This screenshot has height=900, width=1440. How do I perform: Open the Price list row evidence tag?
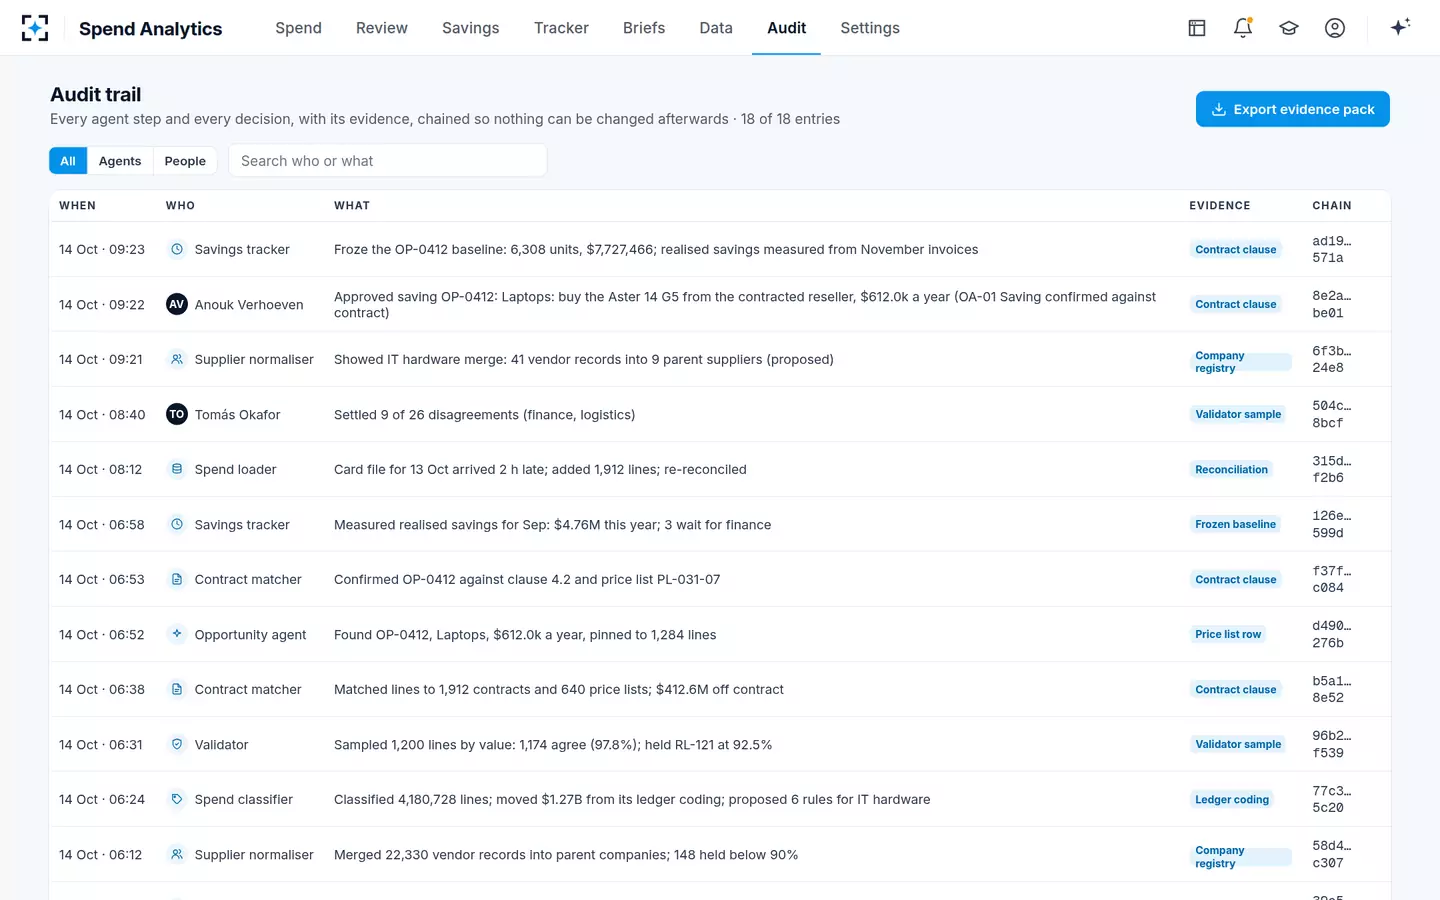[1228, 634]
